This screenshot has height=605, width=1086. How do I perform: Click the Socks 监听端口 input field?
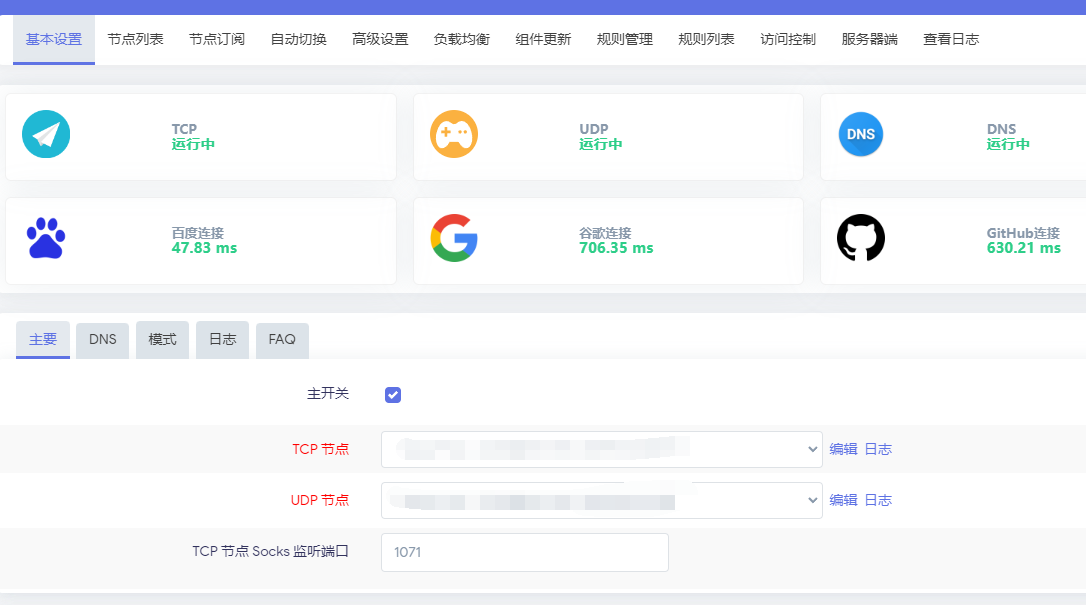(x=524, y=552)
